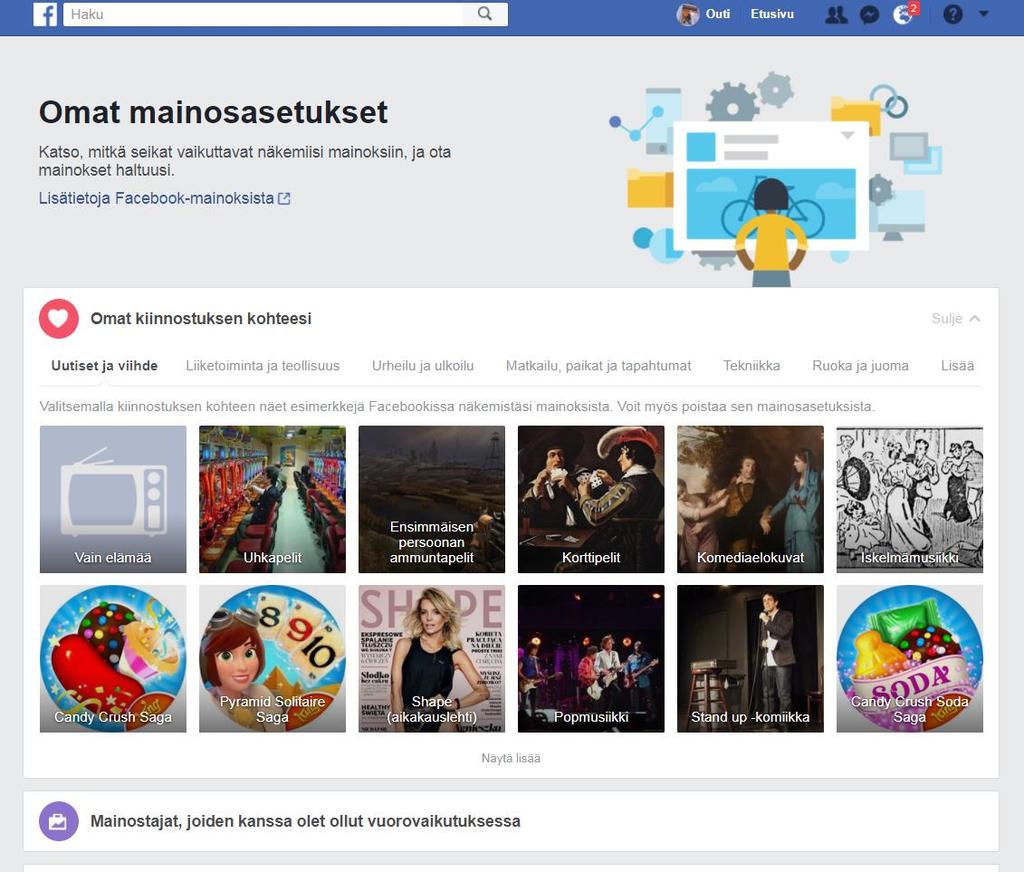Select Pyramid Solitaire Saga tile
The width and height of the screenshot is (1024, 872).
[x=272, y=658]
